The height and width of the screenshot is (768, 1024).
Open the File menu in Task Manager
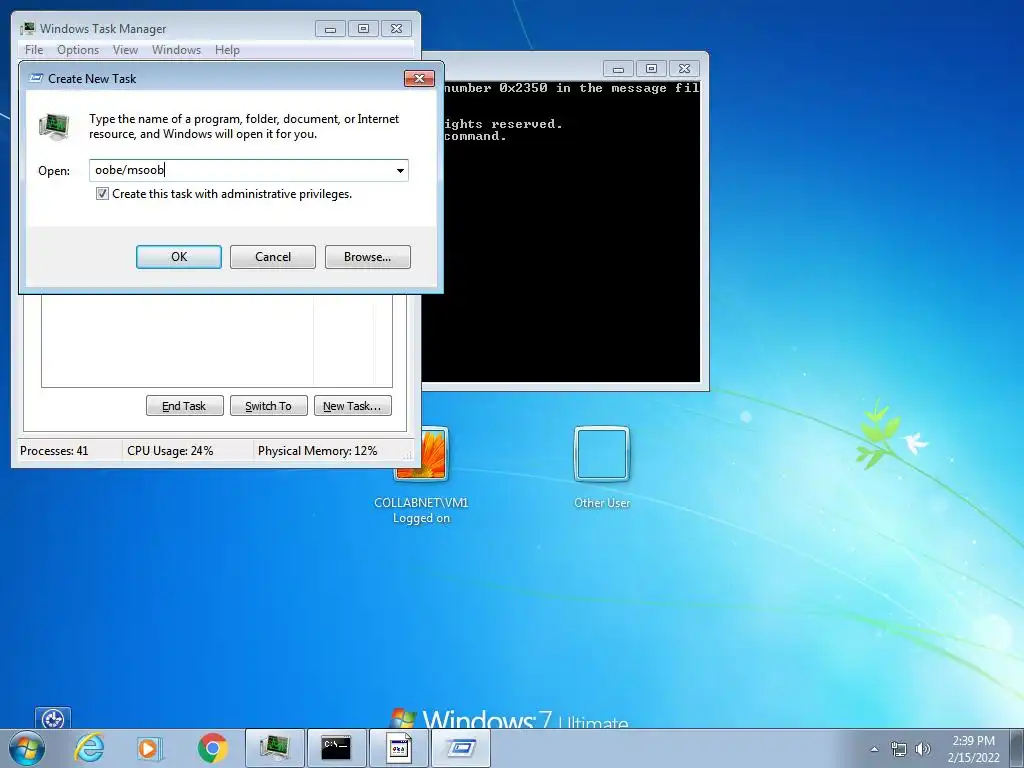tap(34, 50)
